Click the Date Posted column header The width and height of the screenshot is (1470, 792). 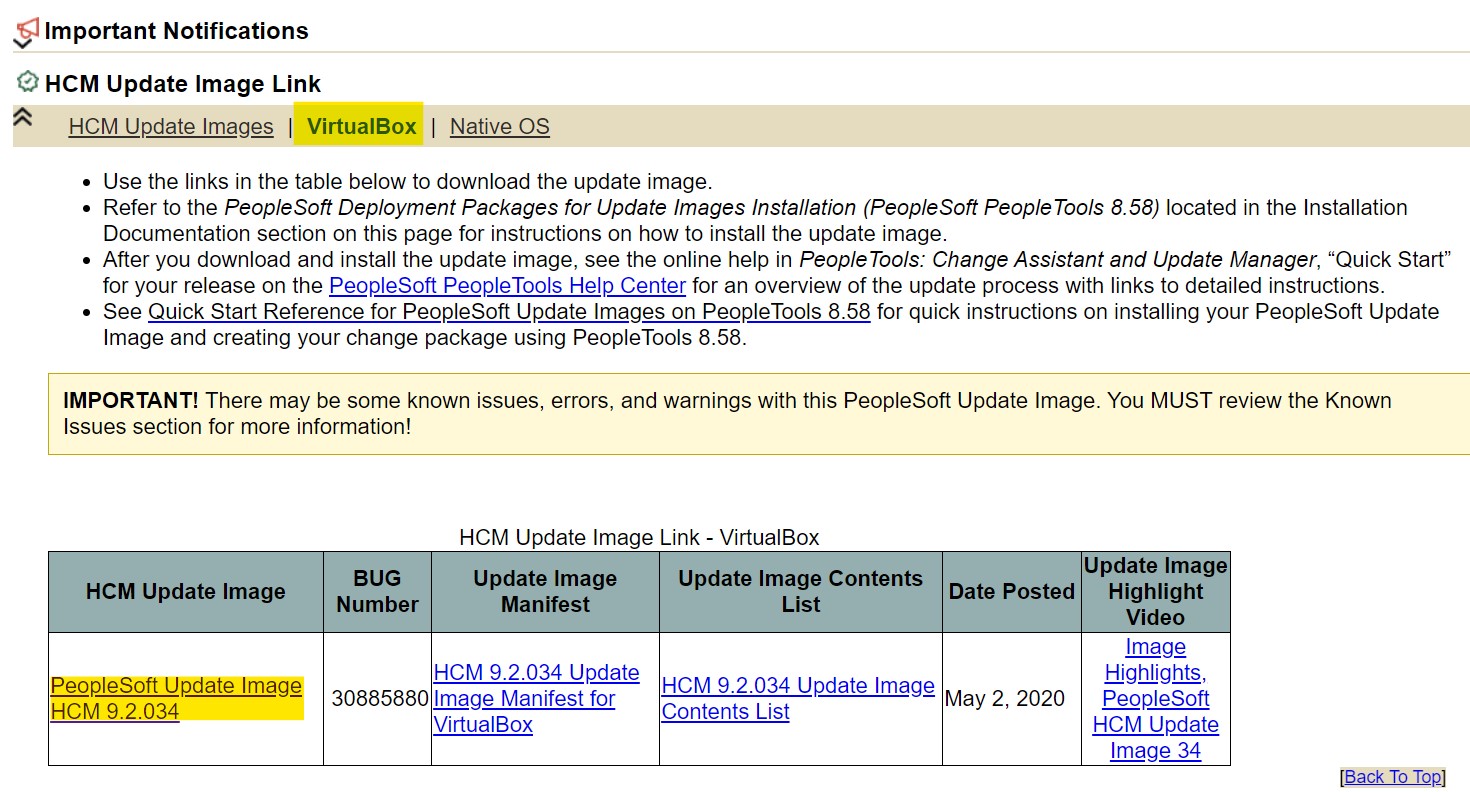coord(1011,591)
